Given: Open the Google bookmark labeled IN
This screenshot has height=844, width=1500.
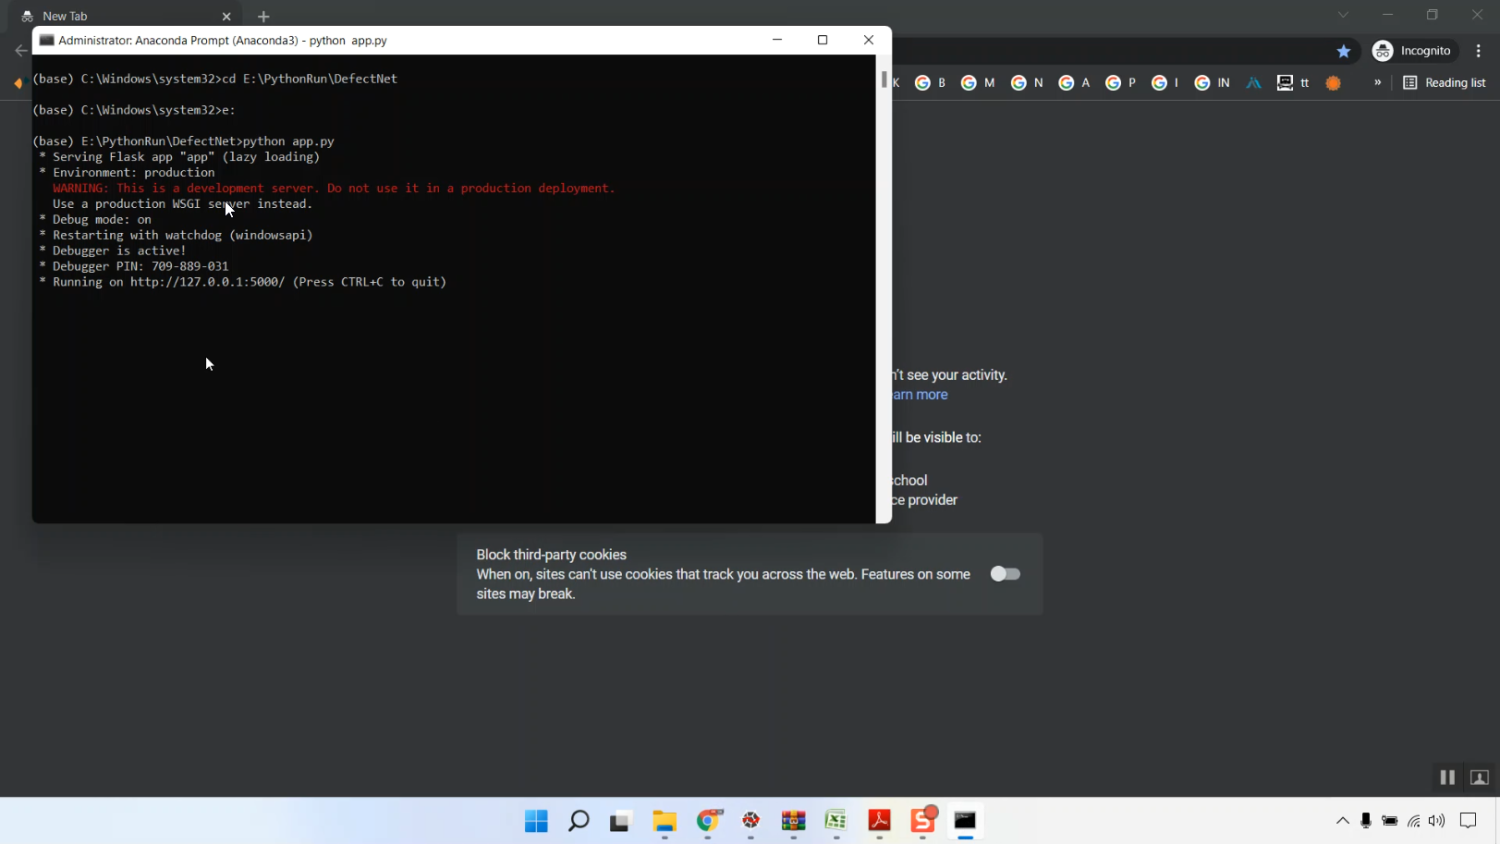Looking at the screenshot, I should (1212, 83).
